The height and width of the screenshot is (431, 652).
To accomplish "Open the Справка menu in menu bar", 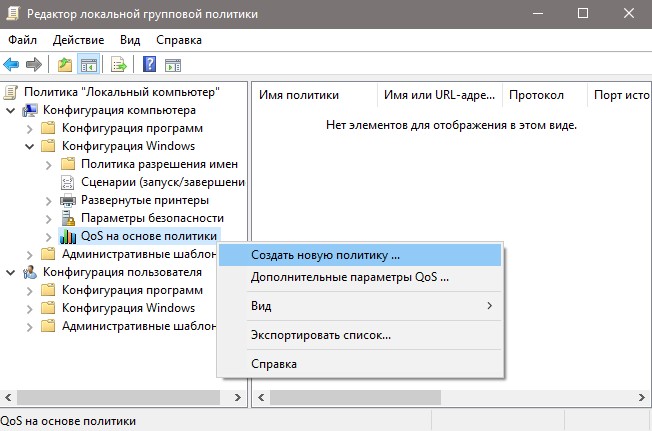I will pos(179,40).
